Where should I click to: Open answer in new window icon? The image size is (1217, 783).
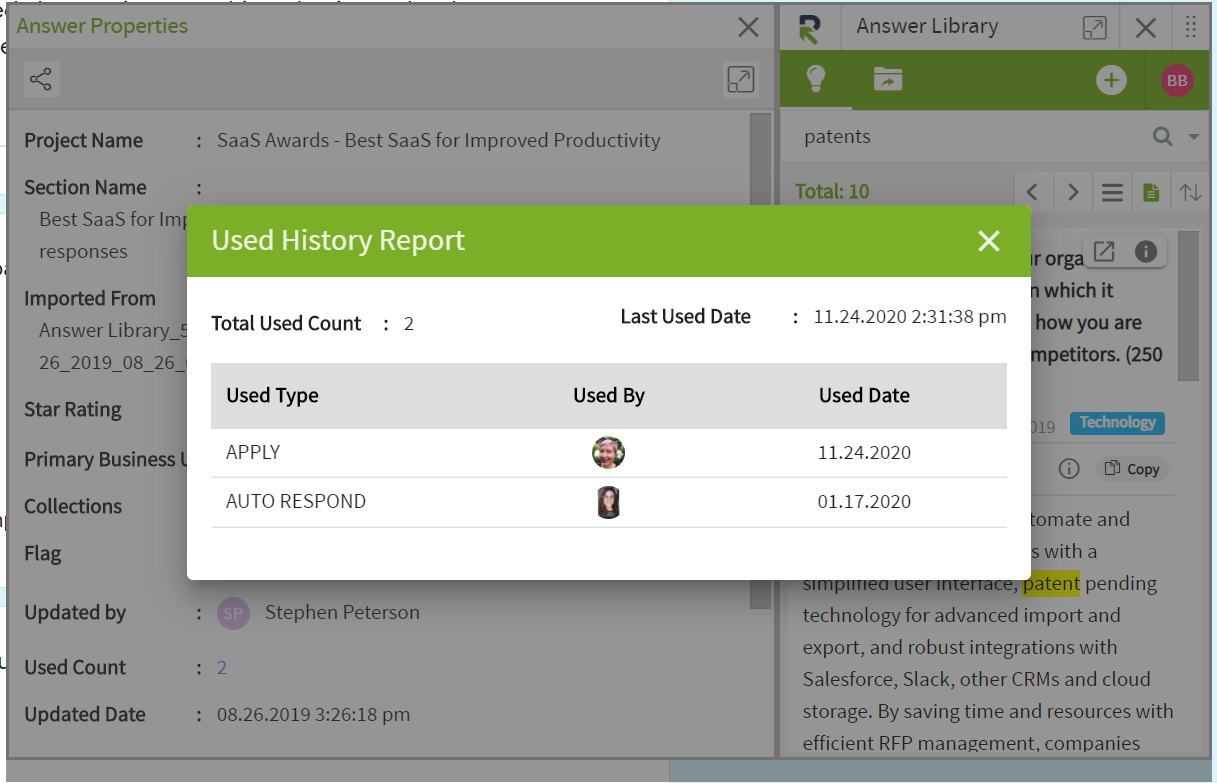1103,252
